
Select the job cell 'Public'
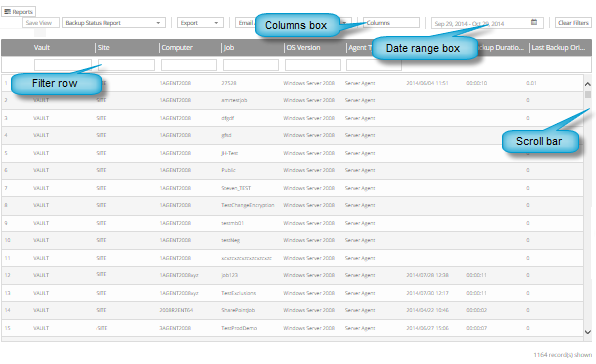(x=228, y=170)
